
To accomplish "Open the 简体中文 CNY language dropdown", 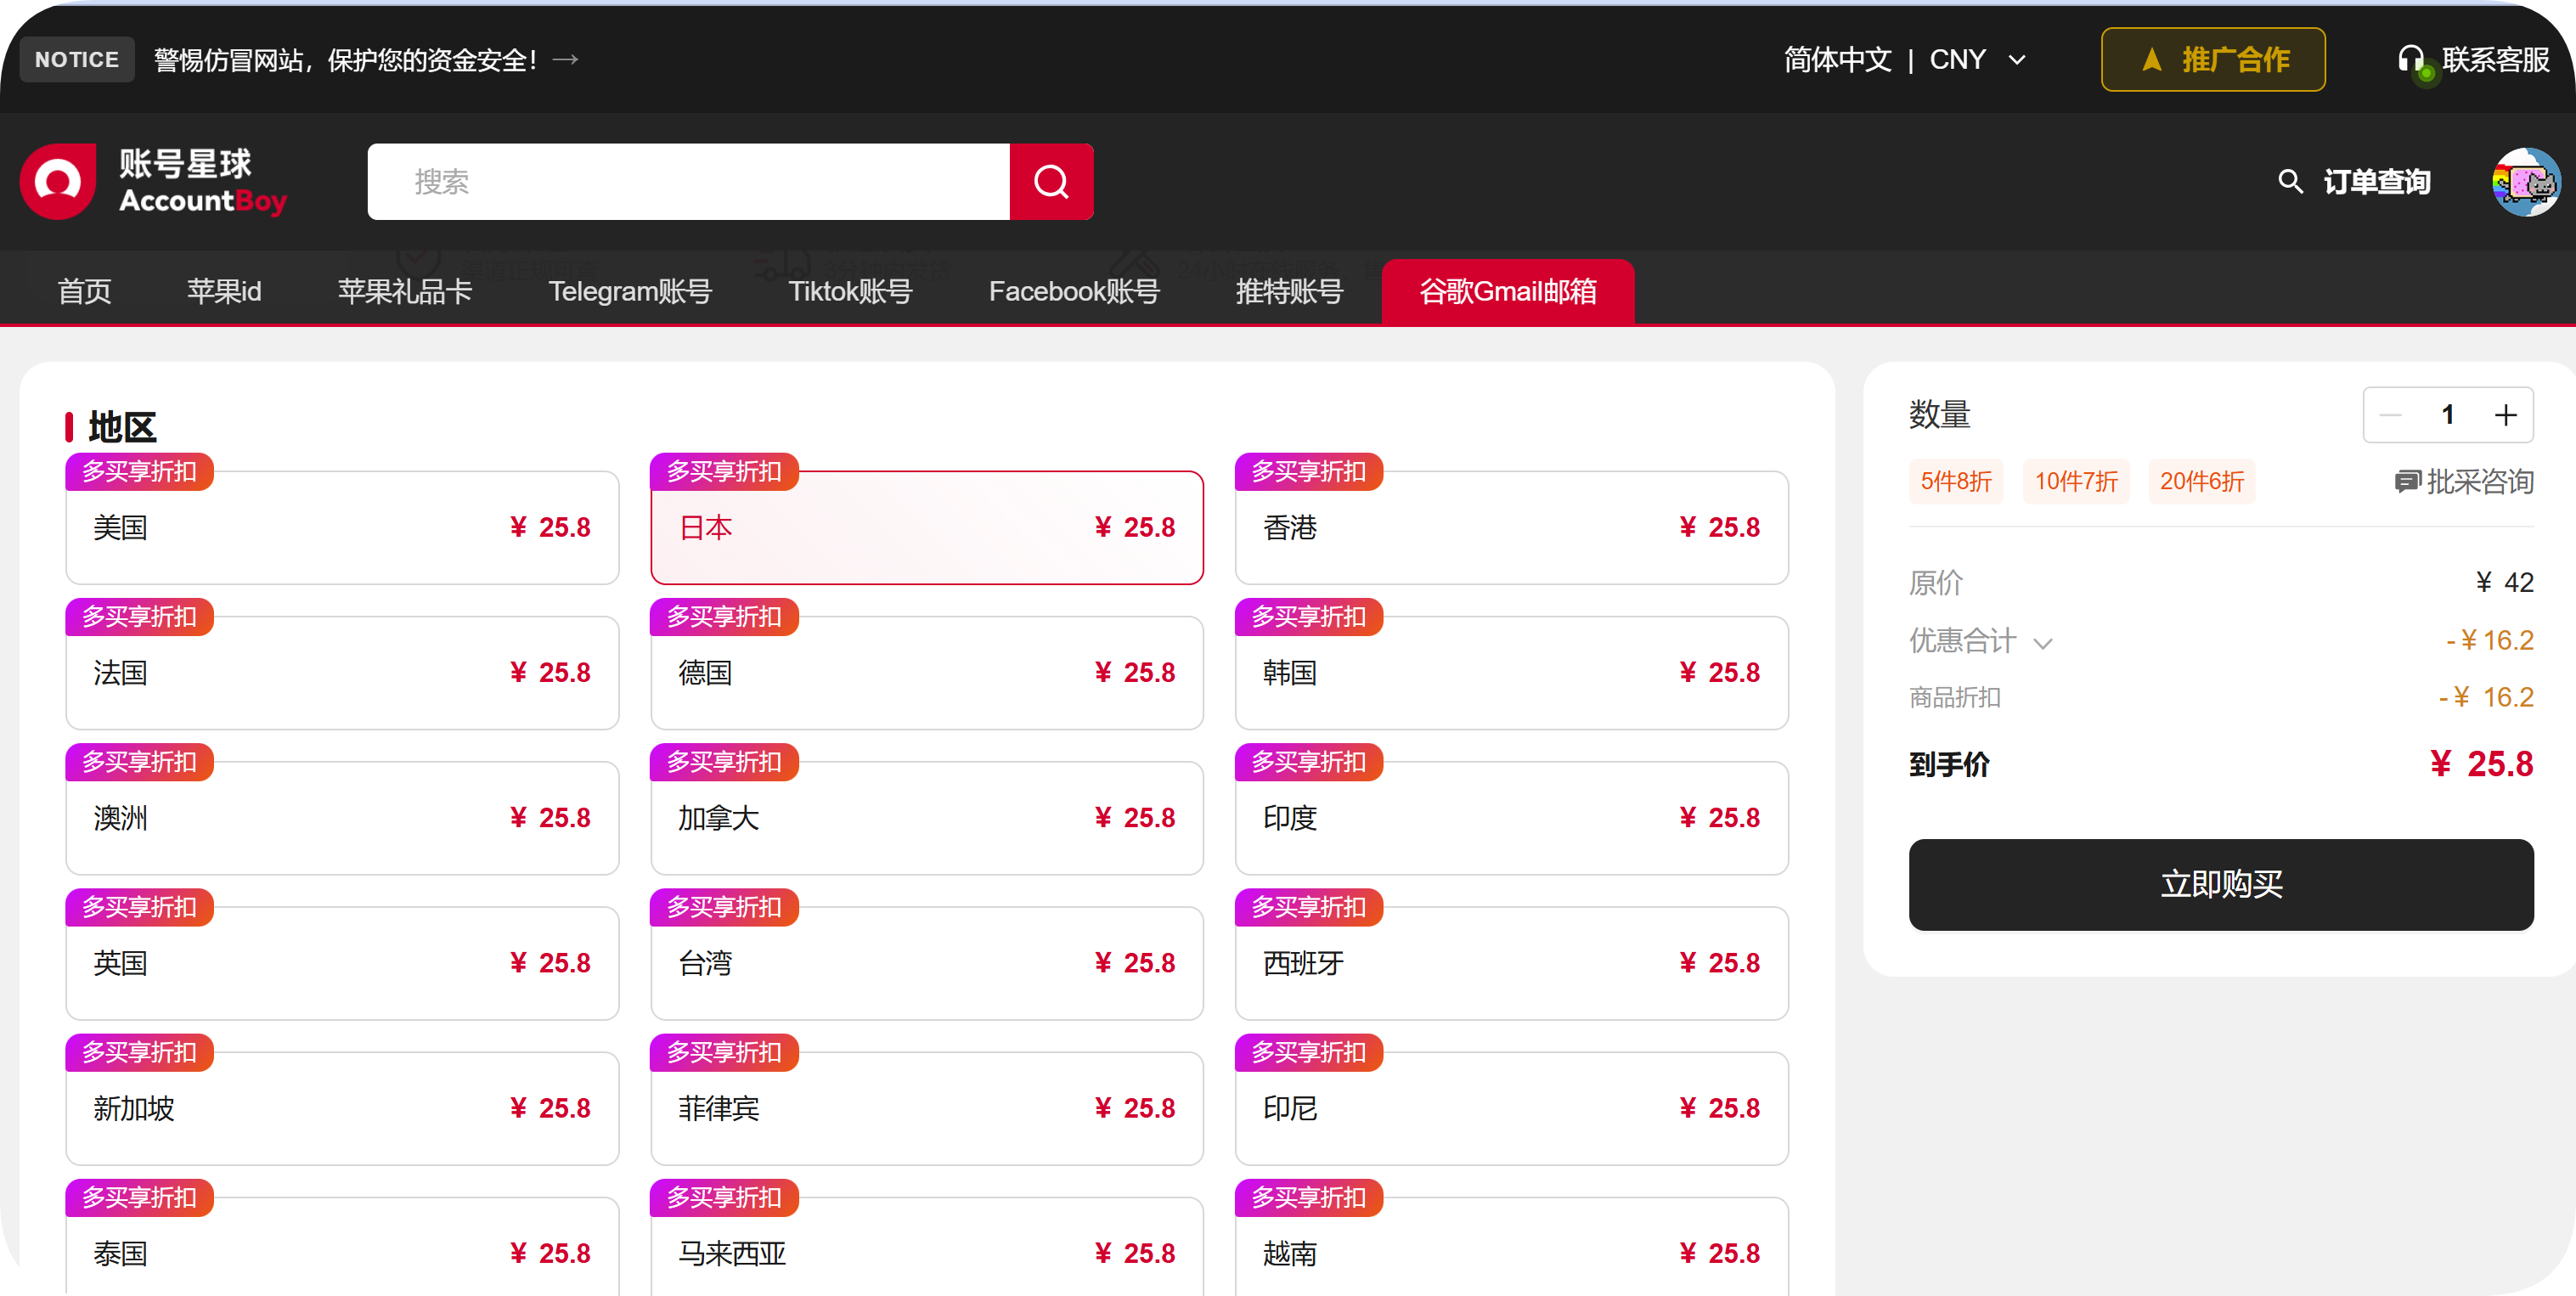I will [x=1905, y=60].
